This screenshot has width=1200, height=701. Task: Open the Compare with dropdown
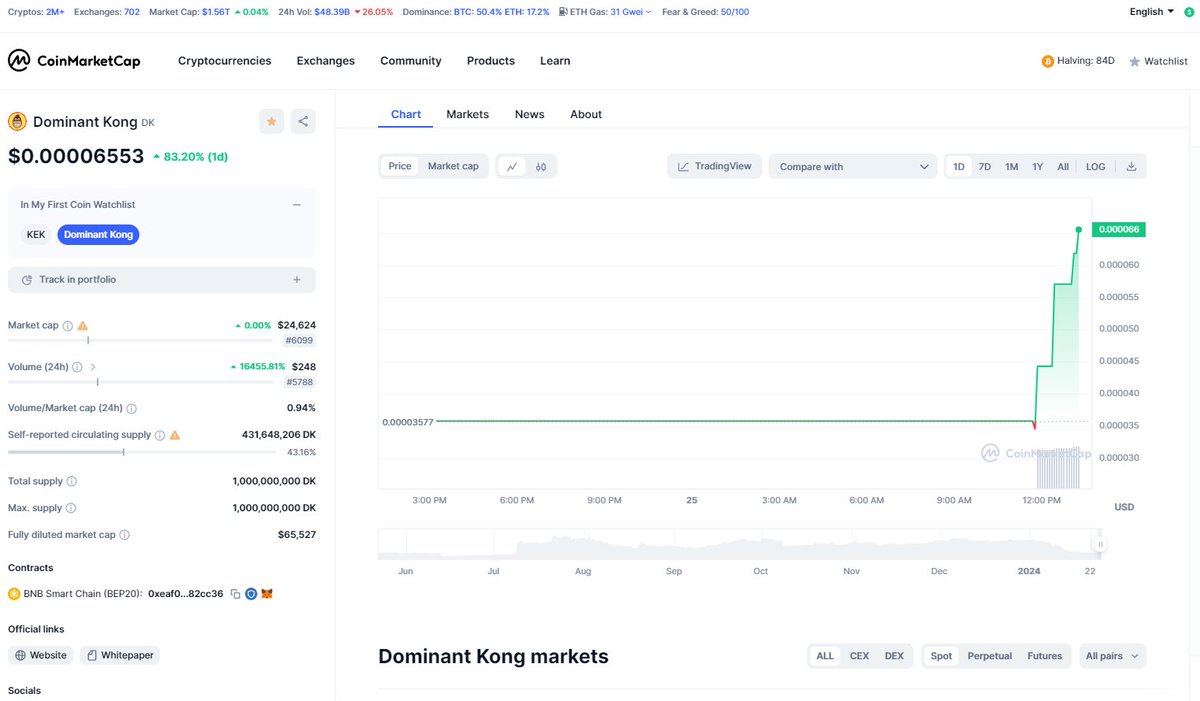click(853, 167)
